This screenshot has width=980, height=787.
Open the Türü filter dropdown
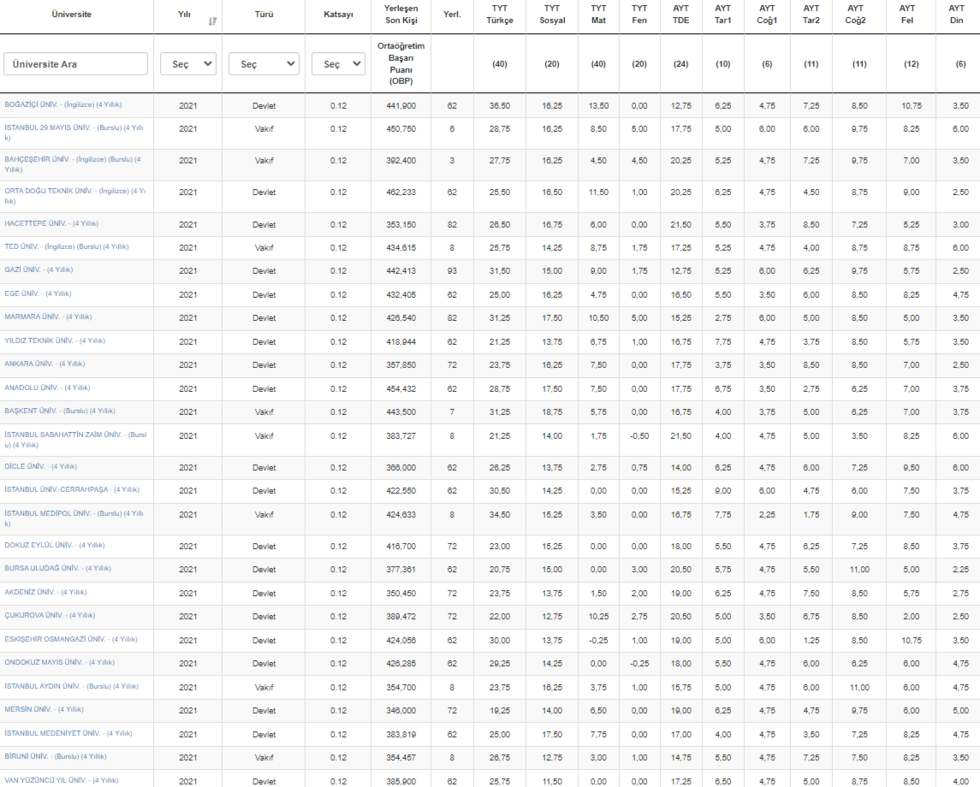click(264, 64)
